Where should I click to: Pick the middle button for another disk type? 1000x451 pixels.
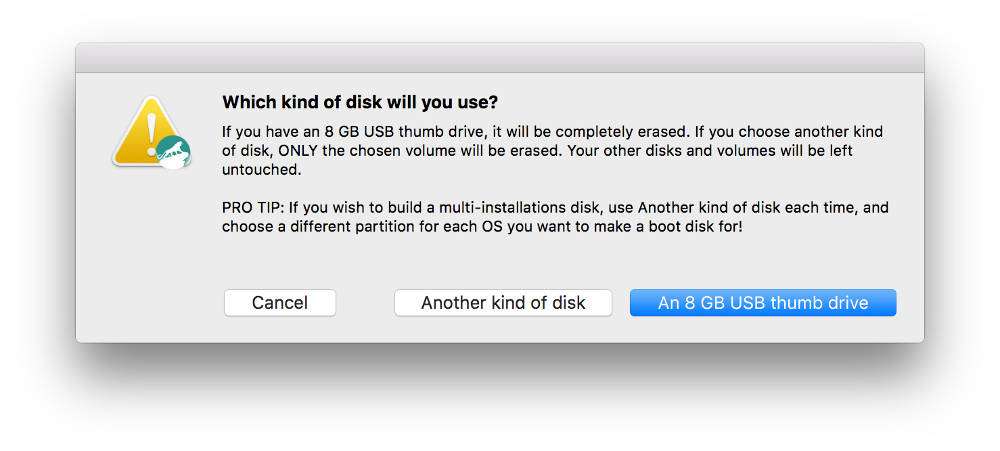click(x=503, y=303)
